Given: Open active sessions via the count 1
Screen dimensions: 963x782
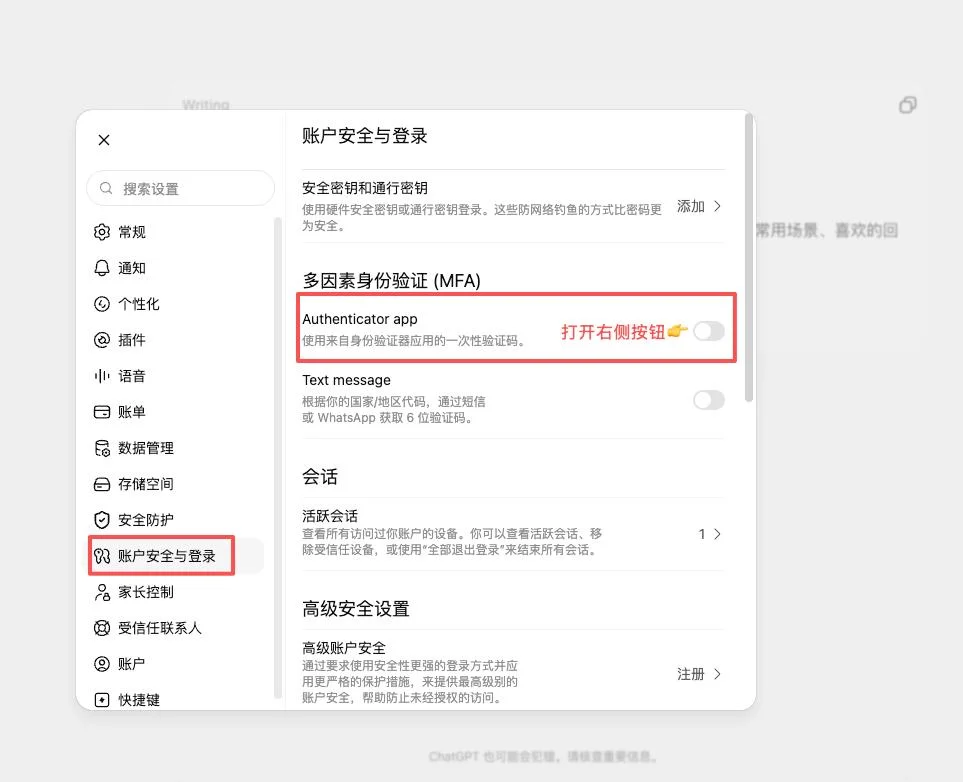Looking at the screenshot, I should coord(702,534).
